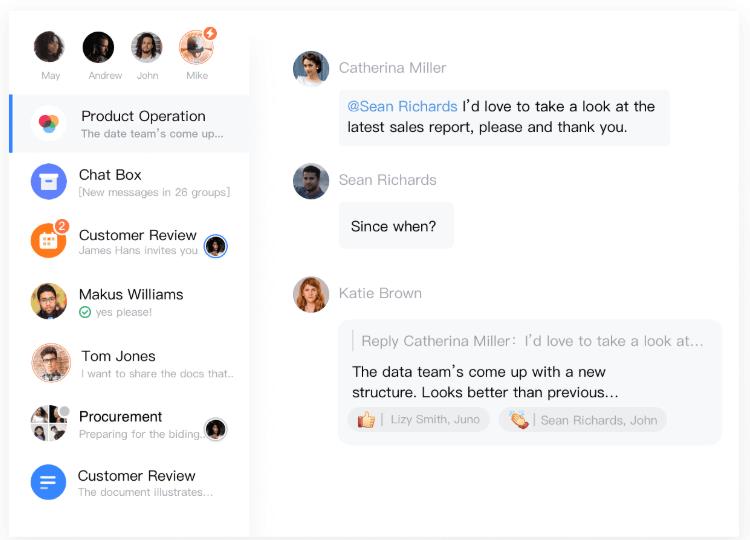Click the clapping hands reaction icon

tap(519, 420)
